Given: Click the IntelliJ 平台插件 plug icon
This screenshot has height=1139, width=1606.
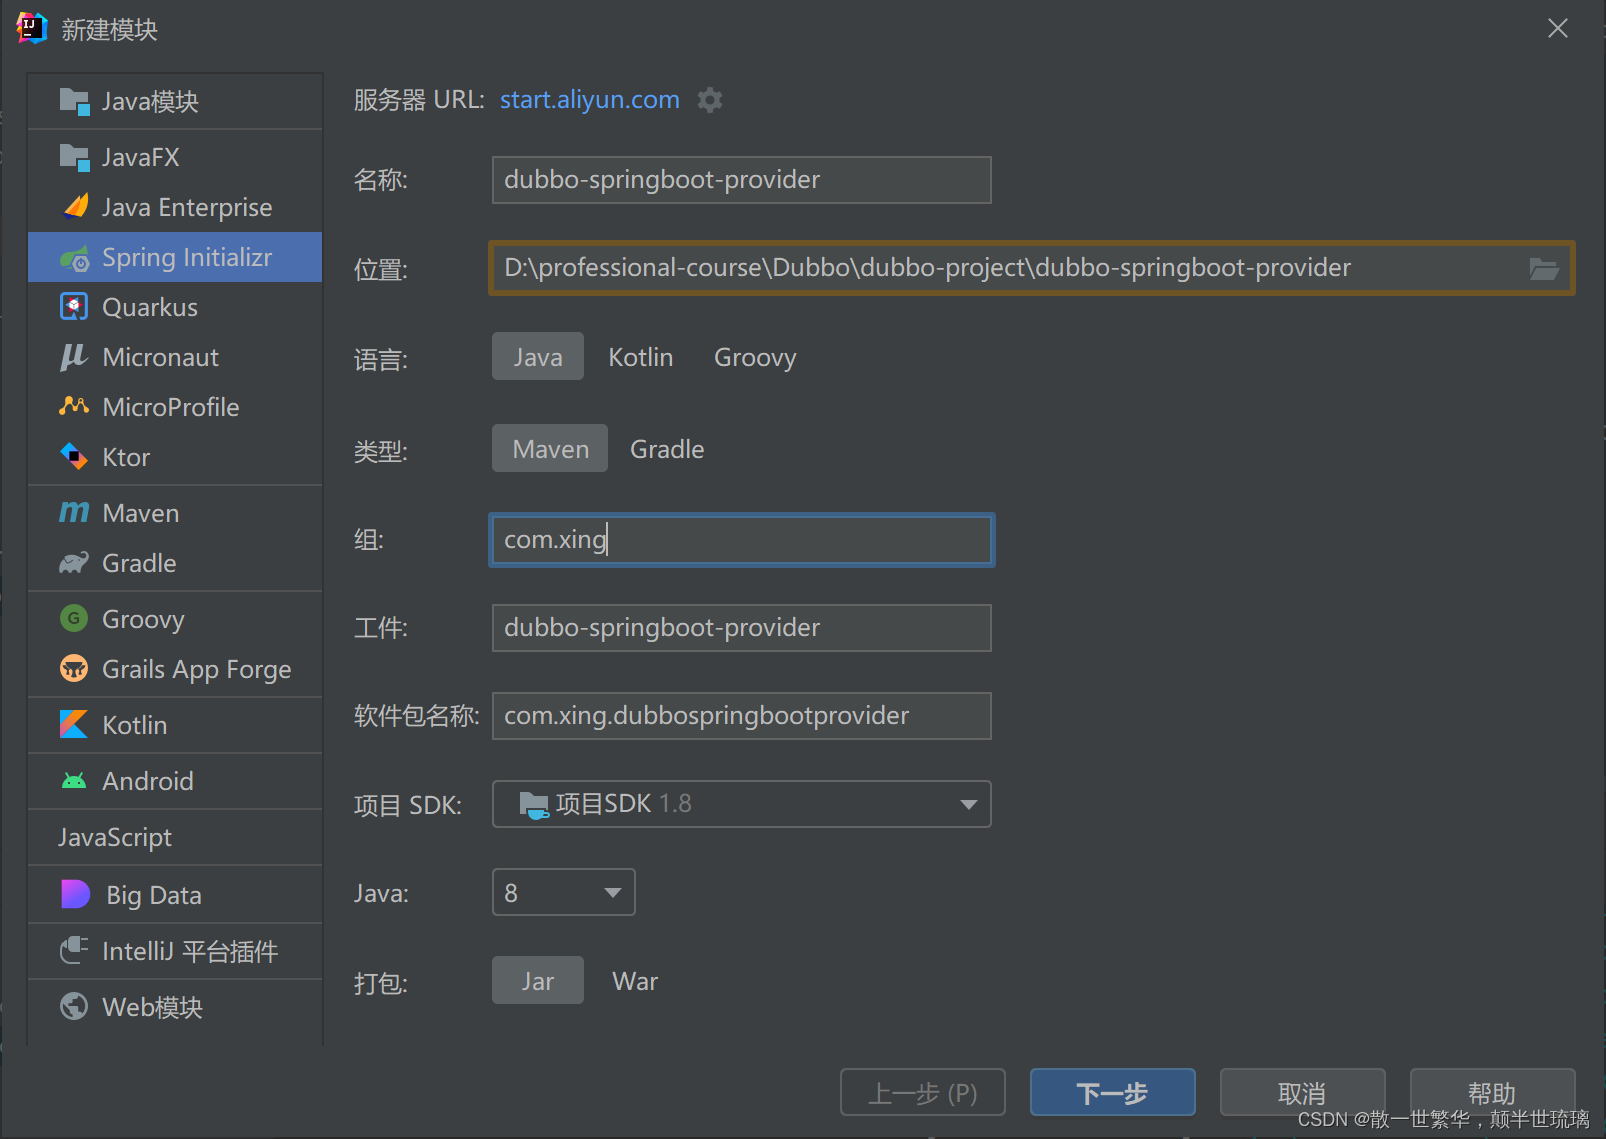Looking at the screenshot, I should point(74,950).
